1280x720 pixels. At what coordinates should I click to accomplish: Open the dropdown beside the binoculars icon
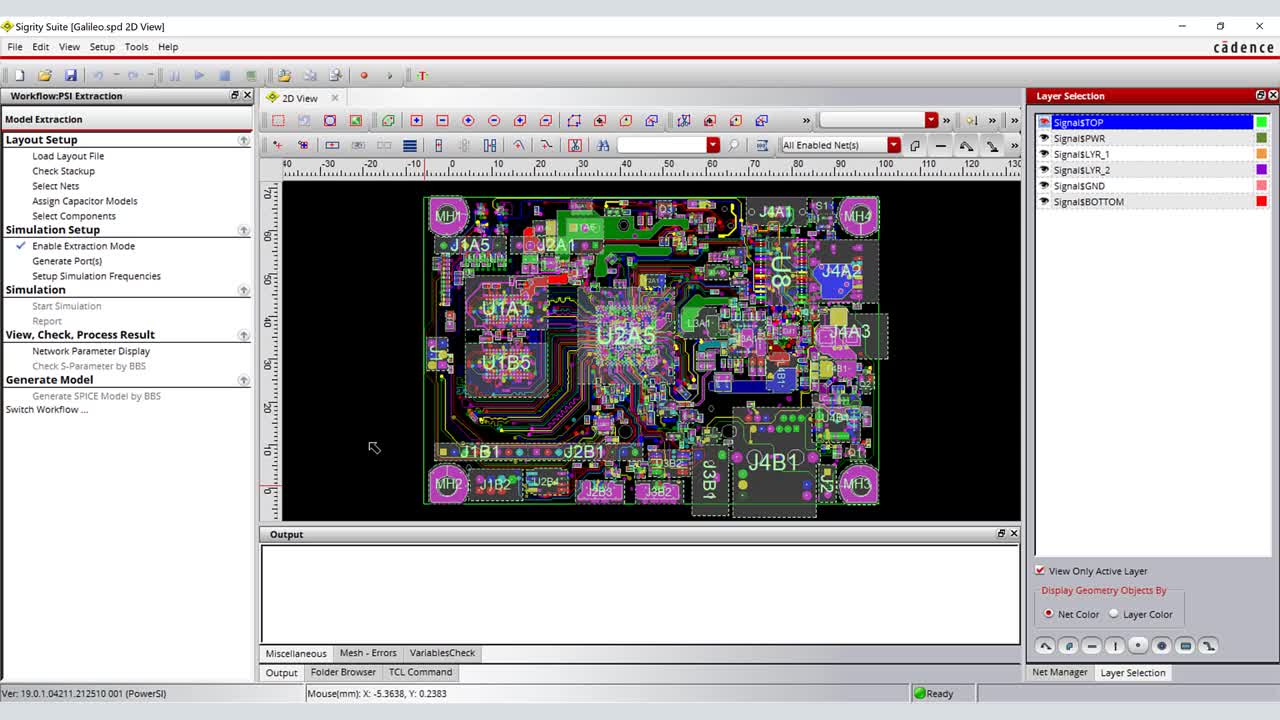[x=713, y=145]
